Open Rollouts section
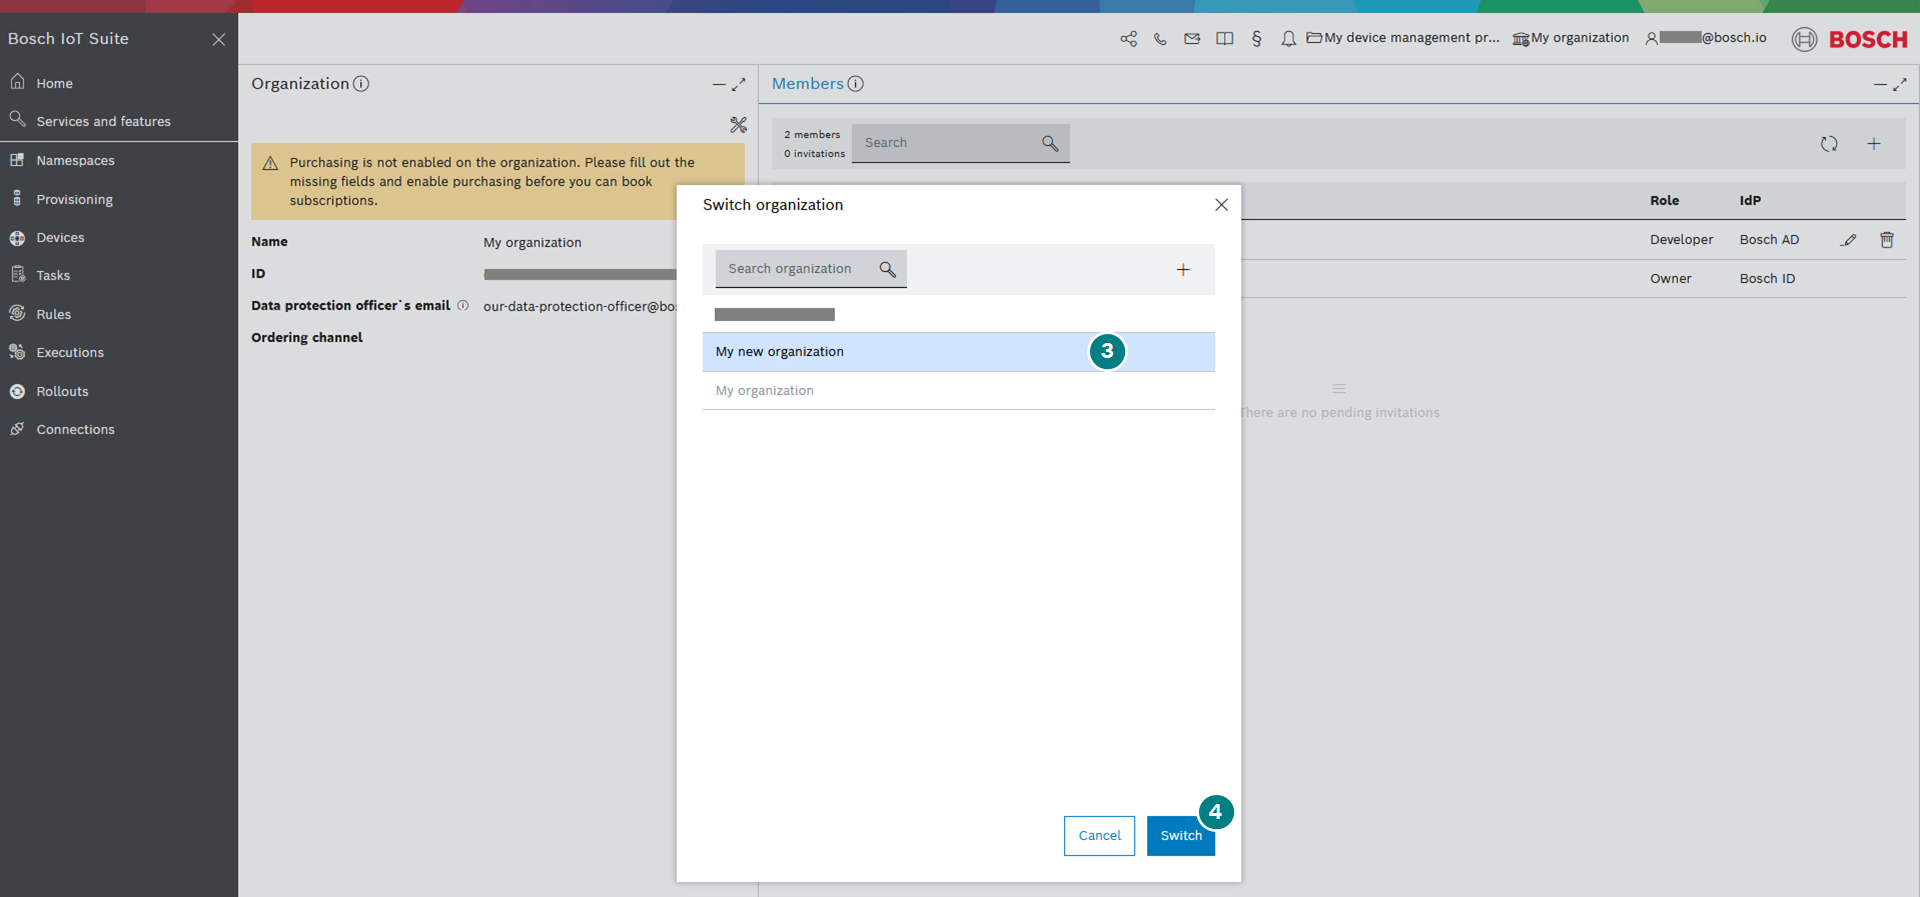Image resolution: width=1920 pixels, height=897 pixels. point(62,391)
